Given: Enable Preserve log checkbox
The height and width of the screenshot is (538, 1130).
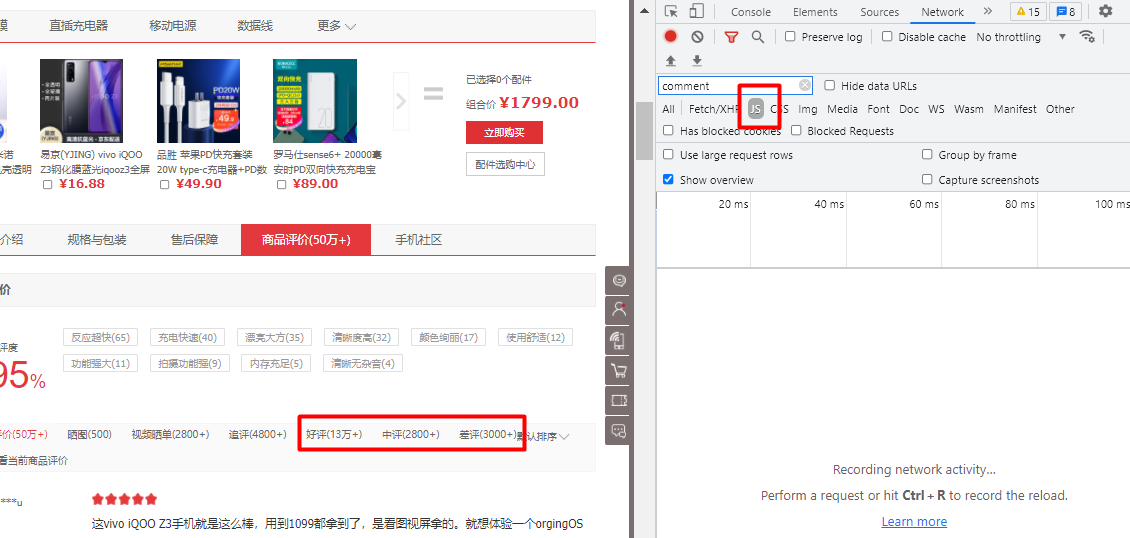Looking at the screenshot, I should point(790,37).
